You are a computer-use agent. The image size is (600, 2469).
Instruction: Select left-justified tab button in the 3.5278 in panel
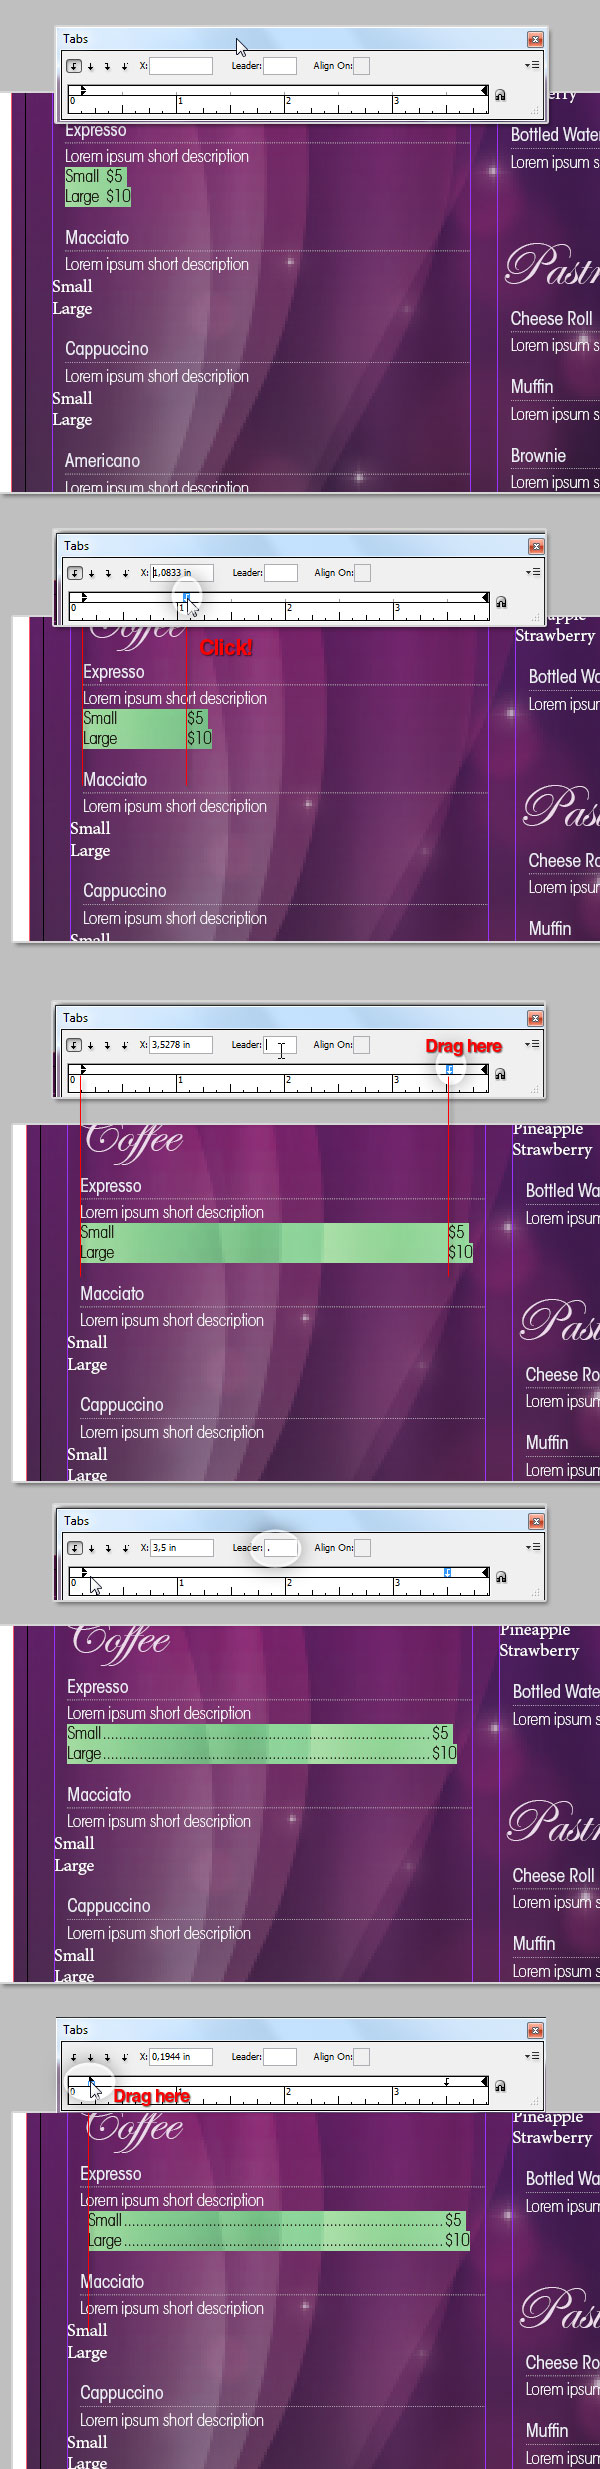[x=74, y=1045]
